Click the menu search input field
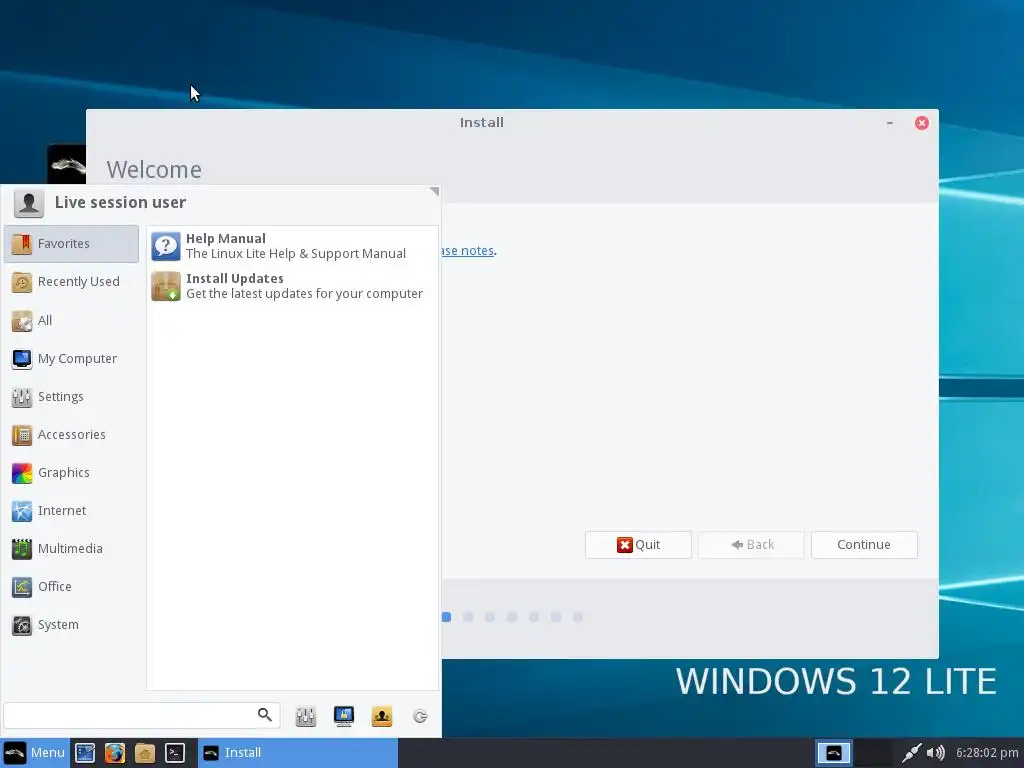This screenshot has height=768, width=1024. 142,715
